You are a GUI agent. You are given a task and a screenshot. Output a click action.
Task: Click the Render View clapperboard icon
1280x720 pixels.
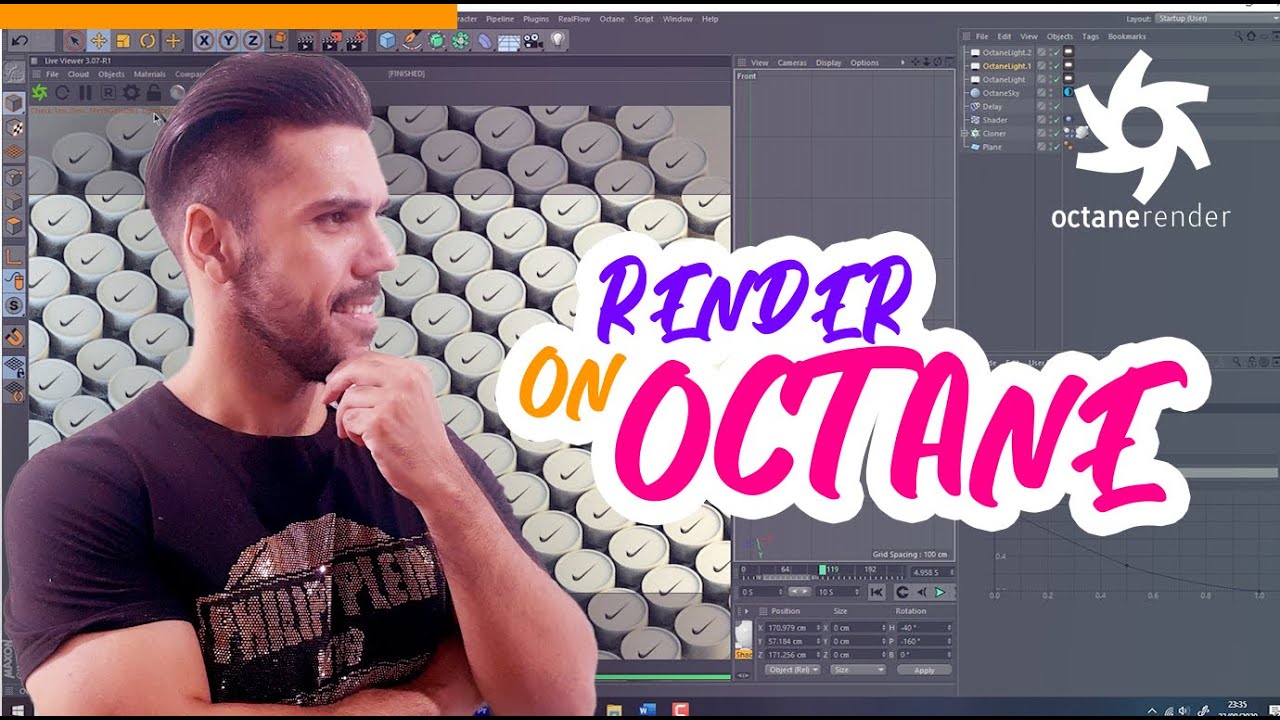306,41
